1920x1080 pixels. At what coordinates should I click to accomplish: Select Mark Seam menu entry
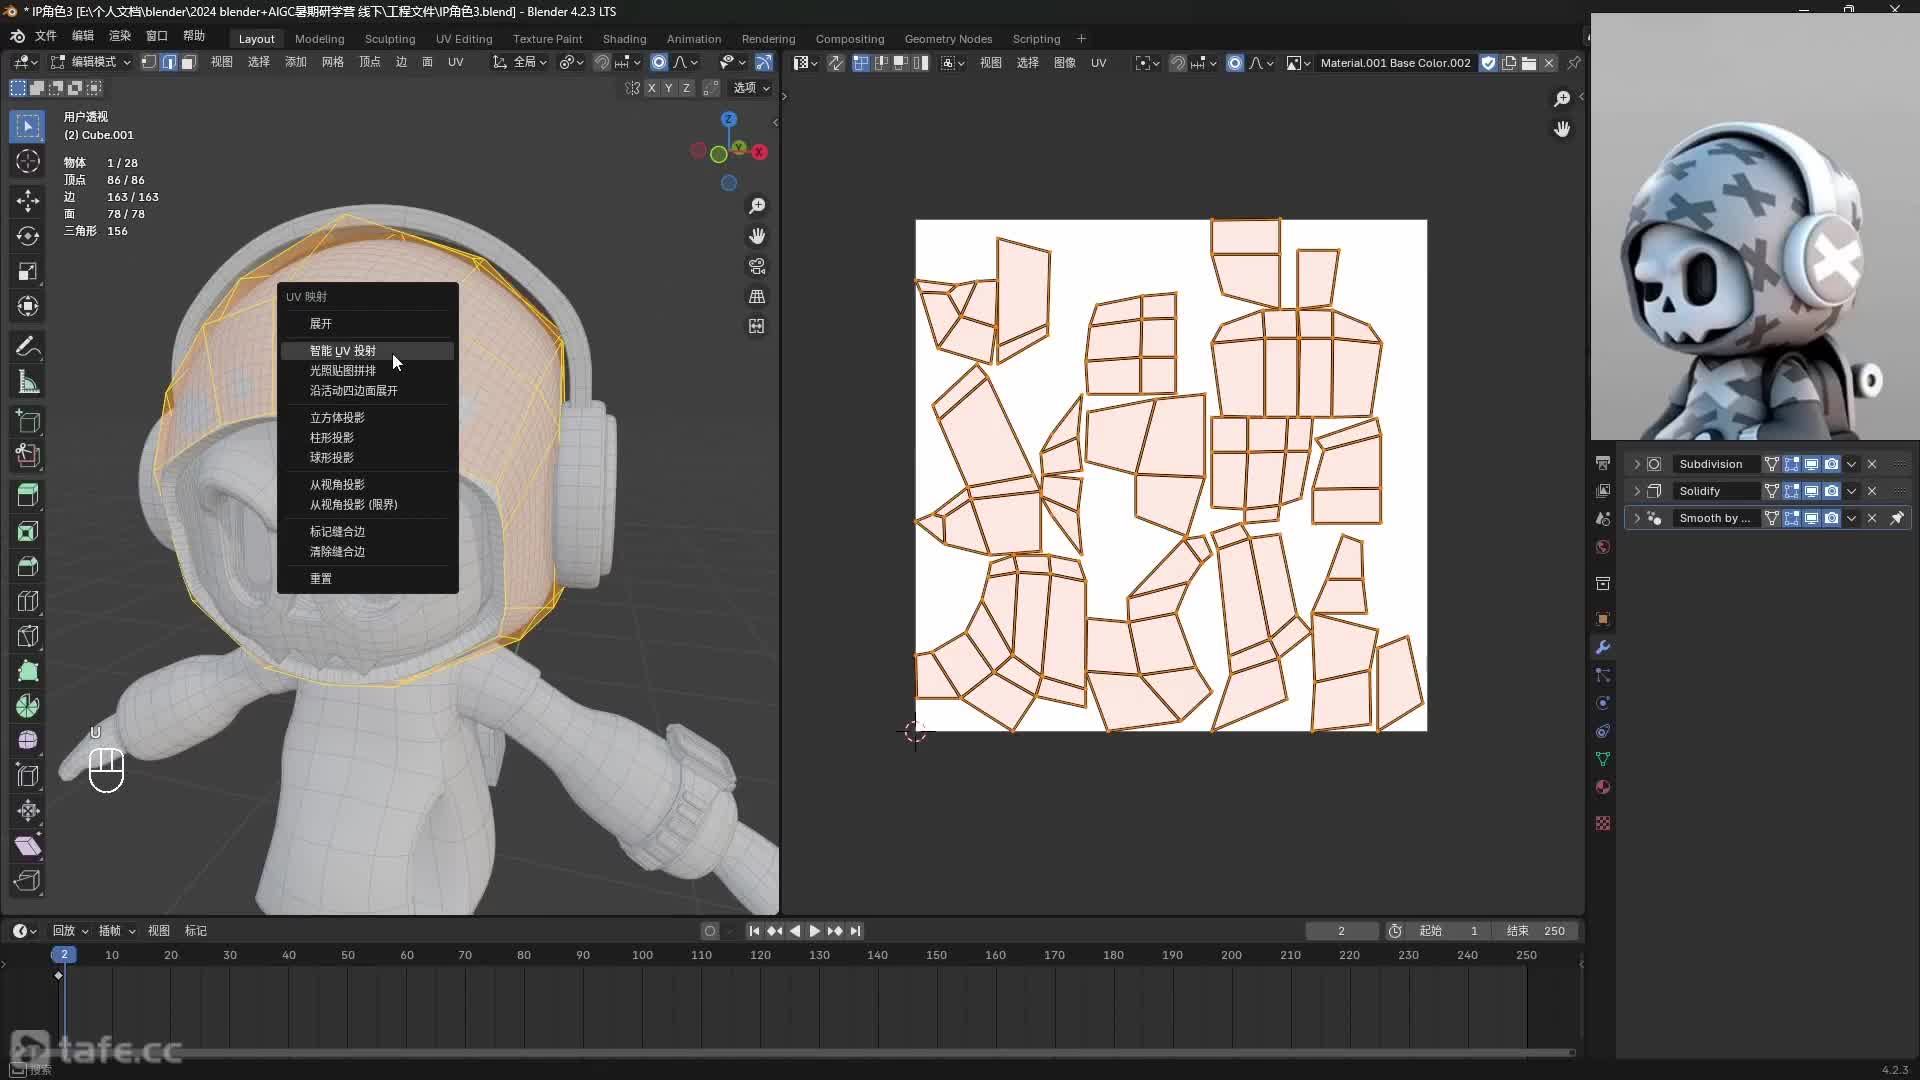point(367,532)
